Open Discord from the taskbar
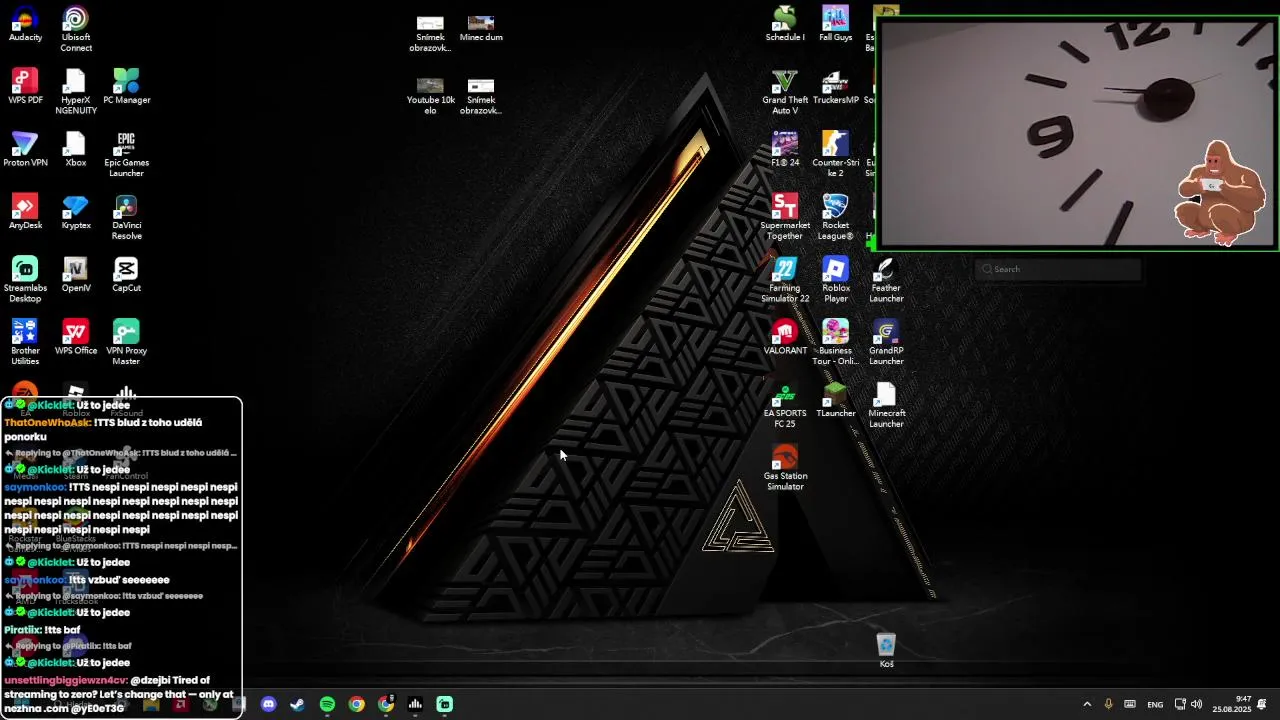The image size is (1280, 720). click(268, 704)
